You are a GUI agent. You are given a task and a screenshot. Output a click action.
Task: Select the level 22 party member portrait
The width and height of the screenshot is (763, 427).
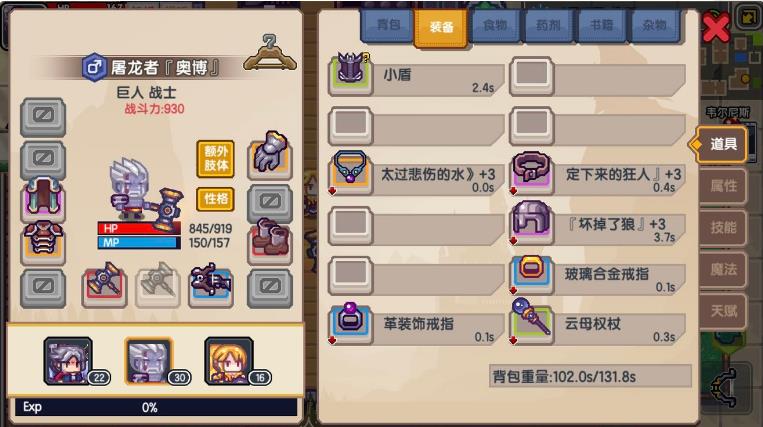coord(68,361)
